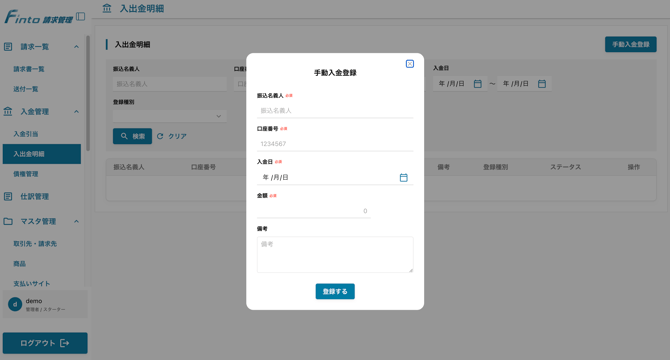Click the クリア reset link
The height and width of the screenshot is (360, 670).
pyautogui.click(x=172, y=136)
